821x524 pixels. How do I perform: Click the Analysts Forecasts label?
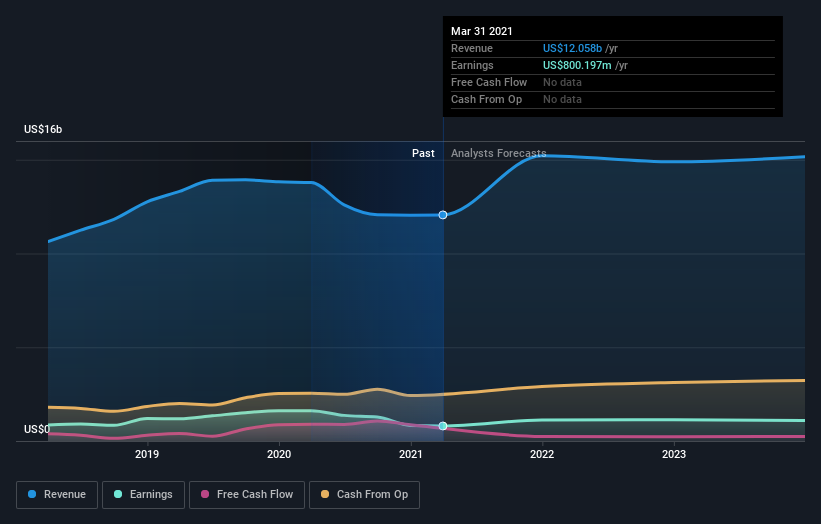[x=498, y=153]
